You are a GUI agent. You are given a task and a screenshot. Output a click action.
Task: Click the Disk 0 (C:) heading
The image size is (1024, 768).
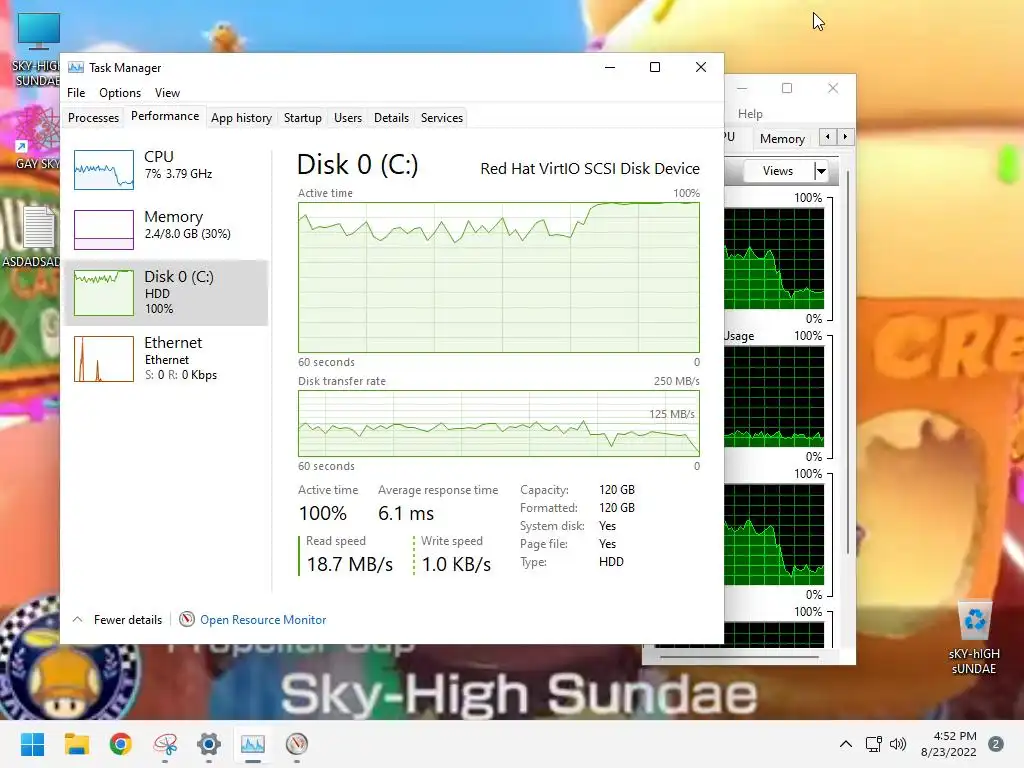click(357, 165)
